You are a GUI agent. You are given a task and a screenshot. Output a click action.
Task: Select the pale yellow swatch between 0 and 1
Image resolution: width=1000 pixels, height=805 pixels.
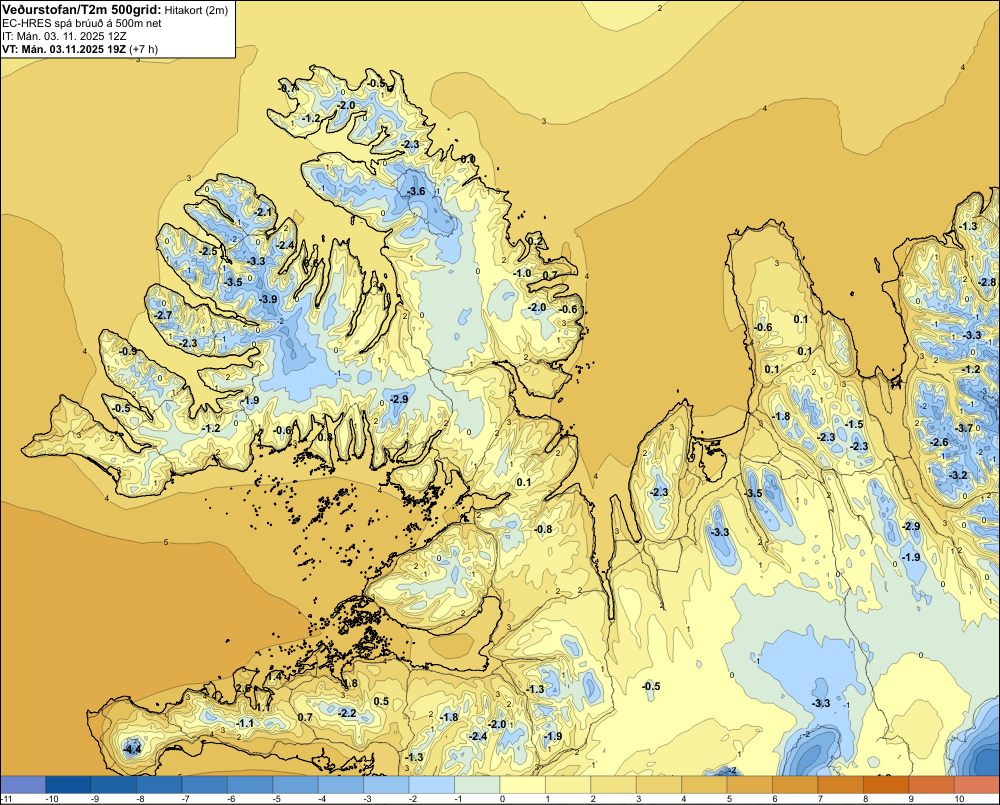(x=523, y=784)
